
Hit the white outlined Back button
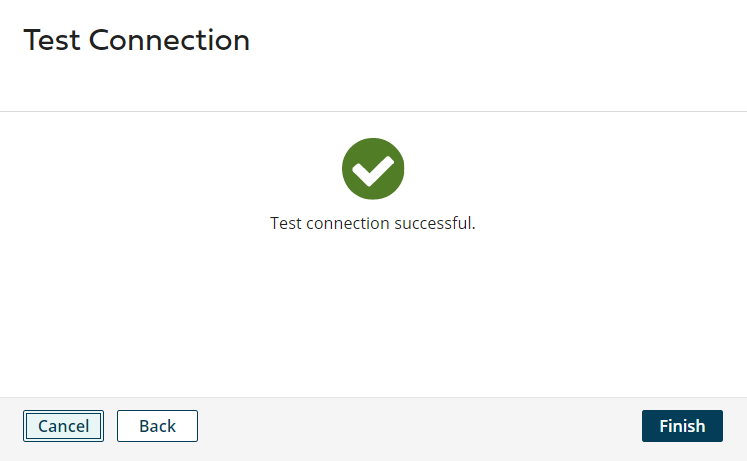157,426
